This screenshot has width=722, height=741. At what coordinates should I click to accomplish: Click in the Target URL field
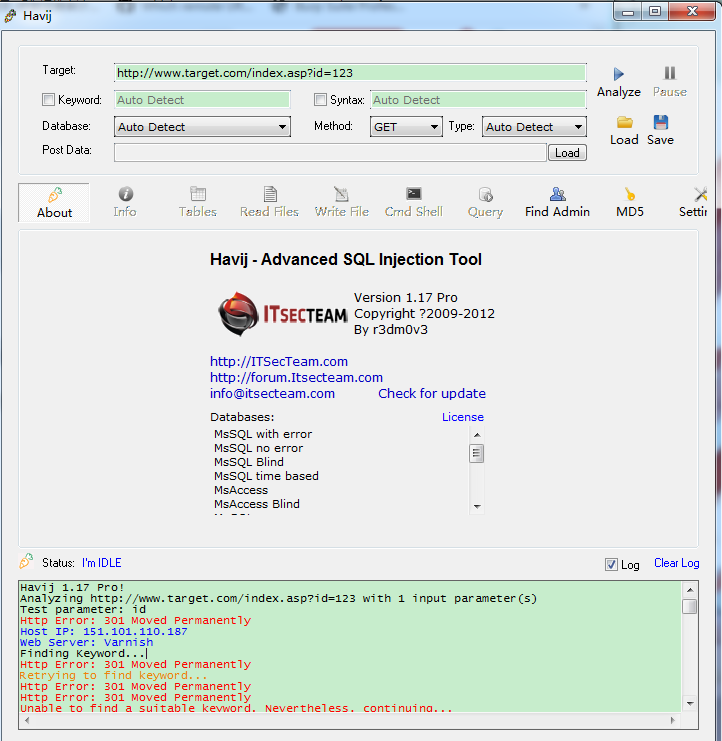[x=350, y=73]
